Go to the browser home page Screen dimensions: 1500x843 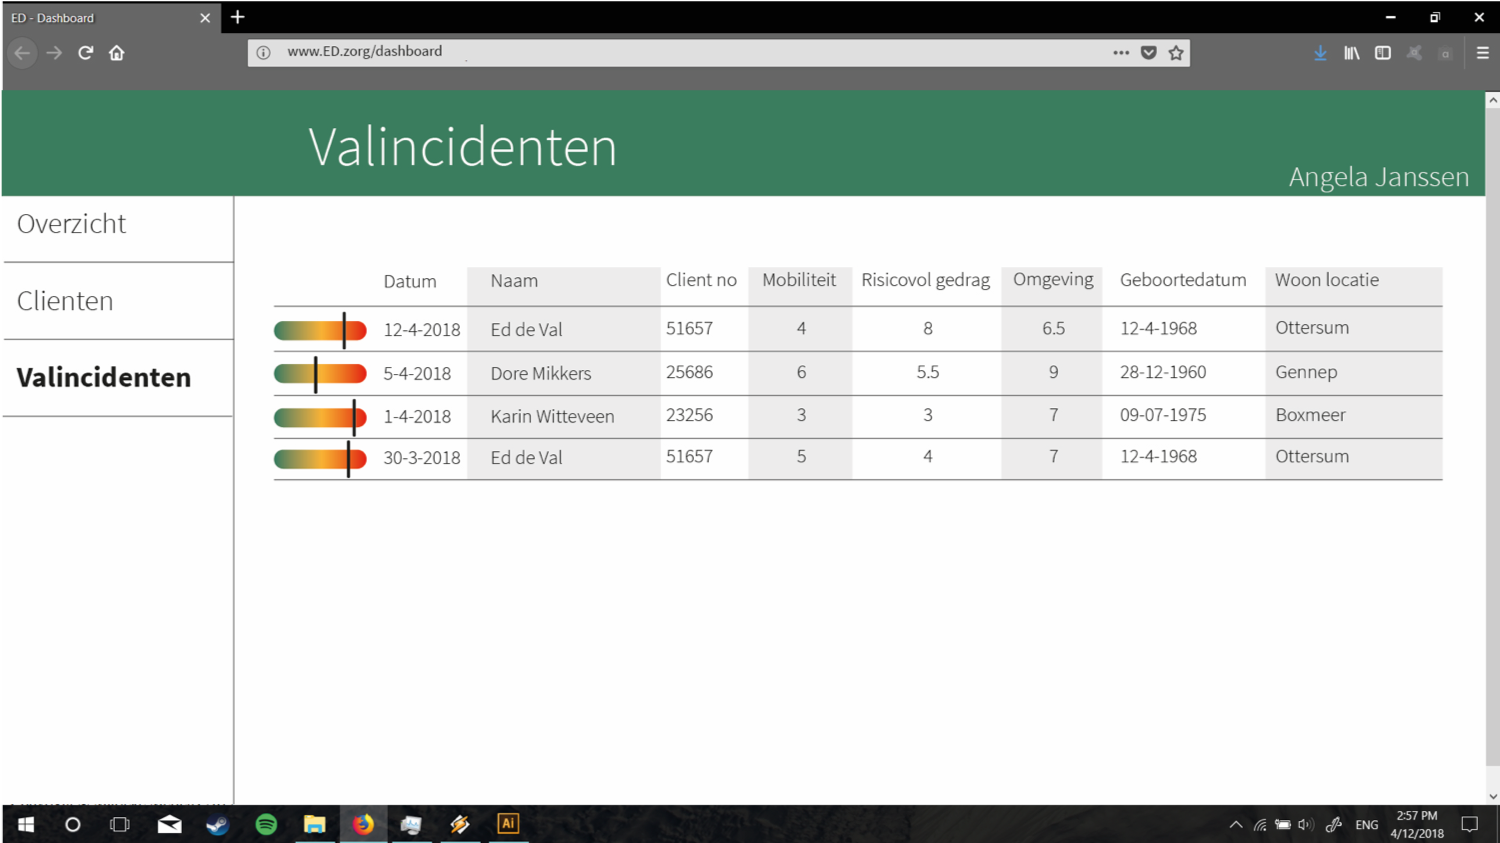[x=117, y=53]
